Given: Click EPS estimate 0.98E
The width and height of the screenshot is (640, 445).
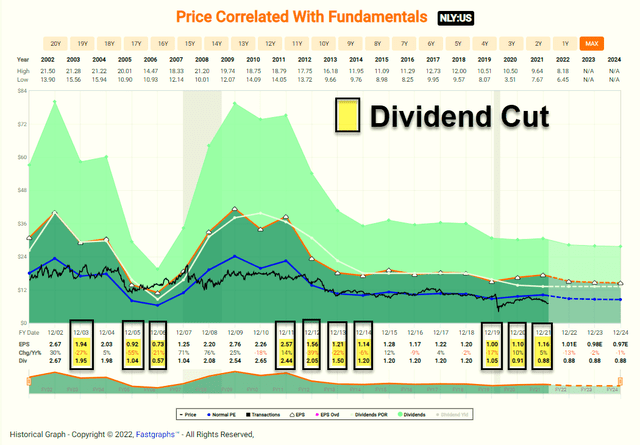Looking at the screenshot, I should pos(595,345).
